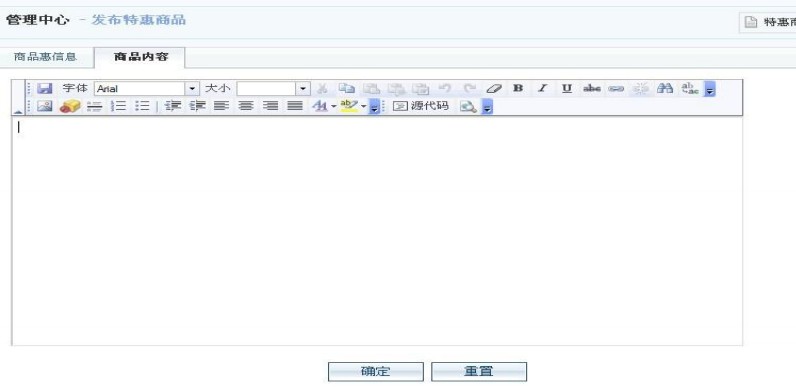796x390 pixels.
Task: Click inside the editor text area
Action: pos(377,231)
